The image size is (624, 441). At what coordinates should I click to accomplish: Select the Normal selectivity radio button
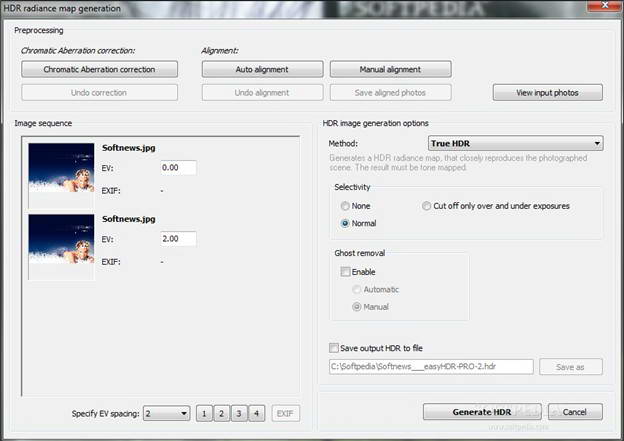(x=359, y=223)
